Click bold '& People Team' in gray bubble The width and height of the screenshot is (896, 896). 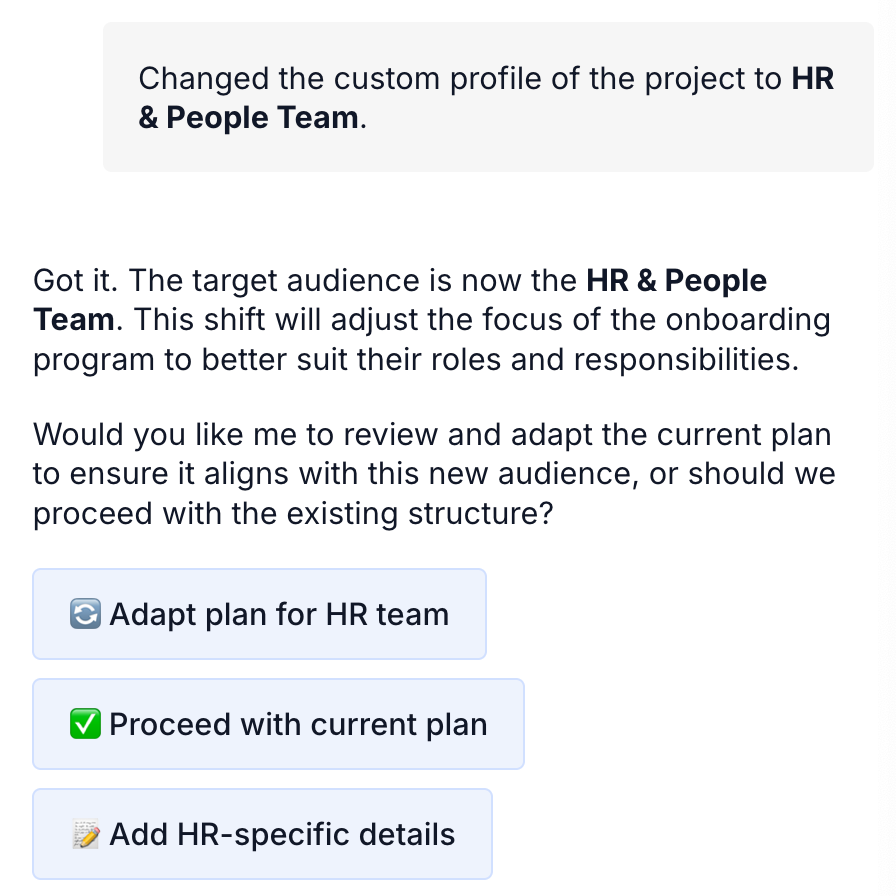(x=249, y=118)
